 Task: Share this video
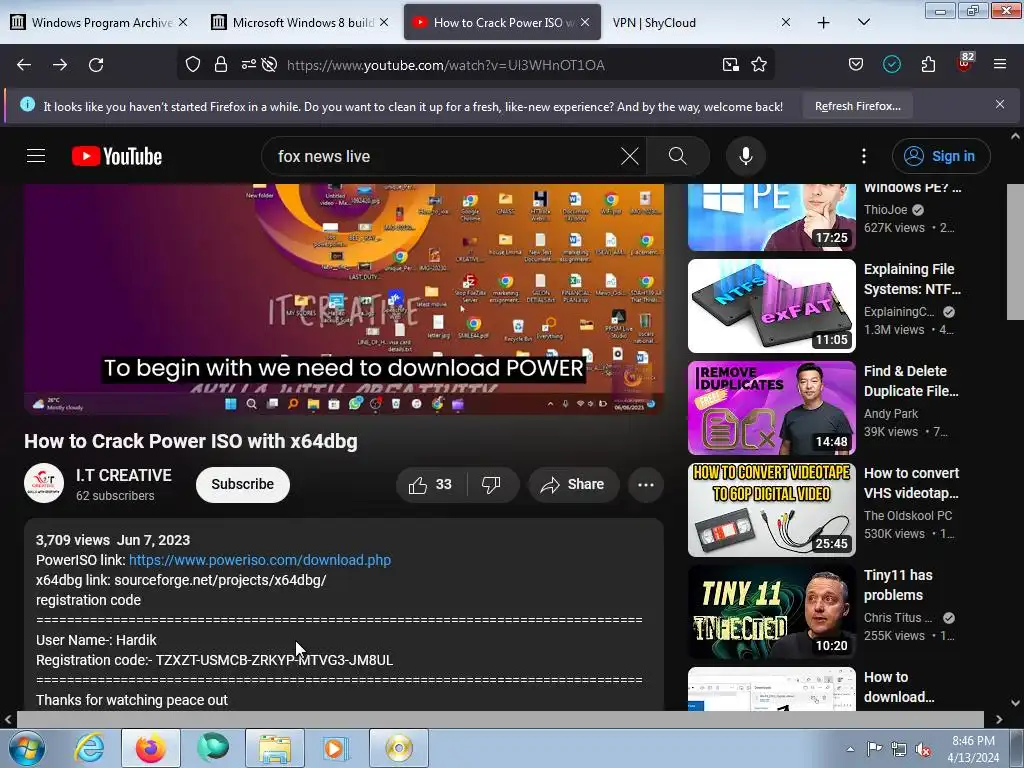573,485
